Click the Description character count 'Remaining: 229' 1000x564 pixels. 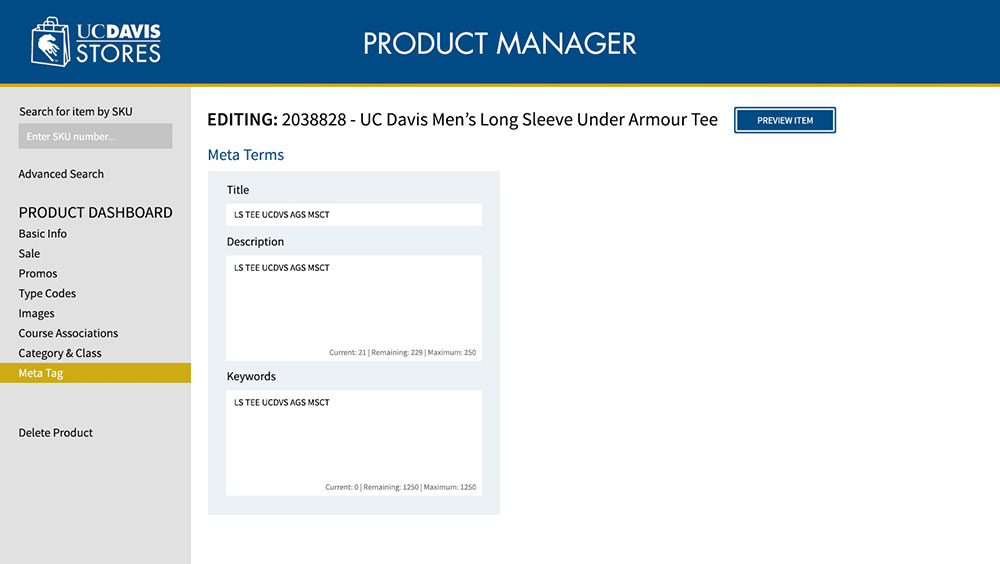[397, 352]
